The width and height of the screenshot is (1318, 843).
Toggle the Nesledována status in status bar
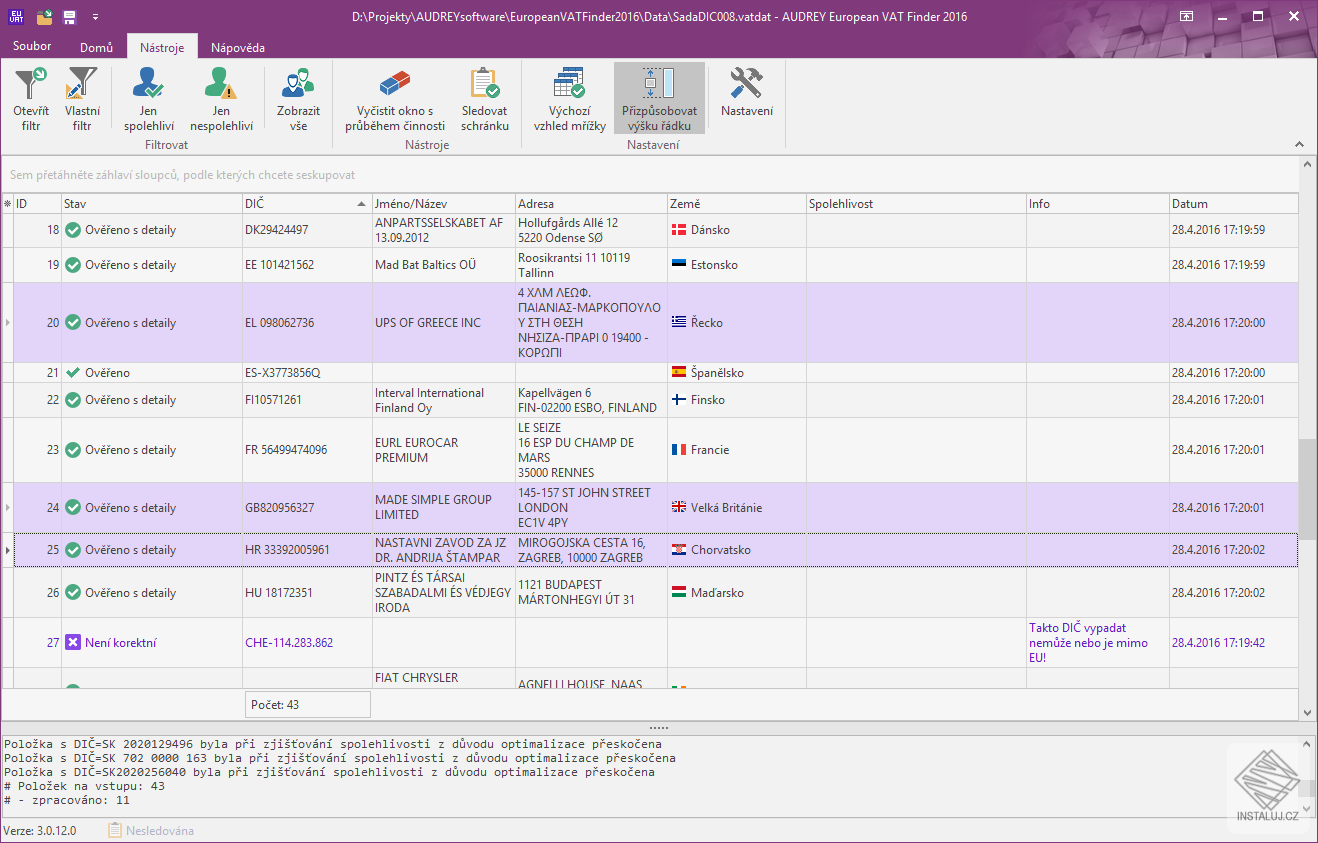(152, 830)
